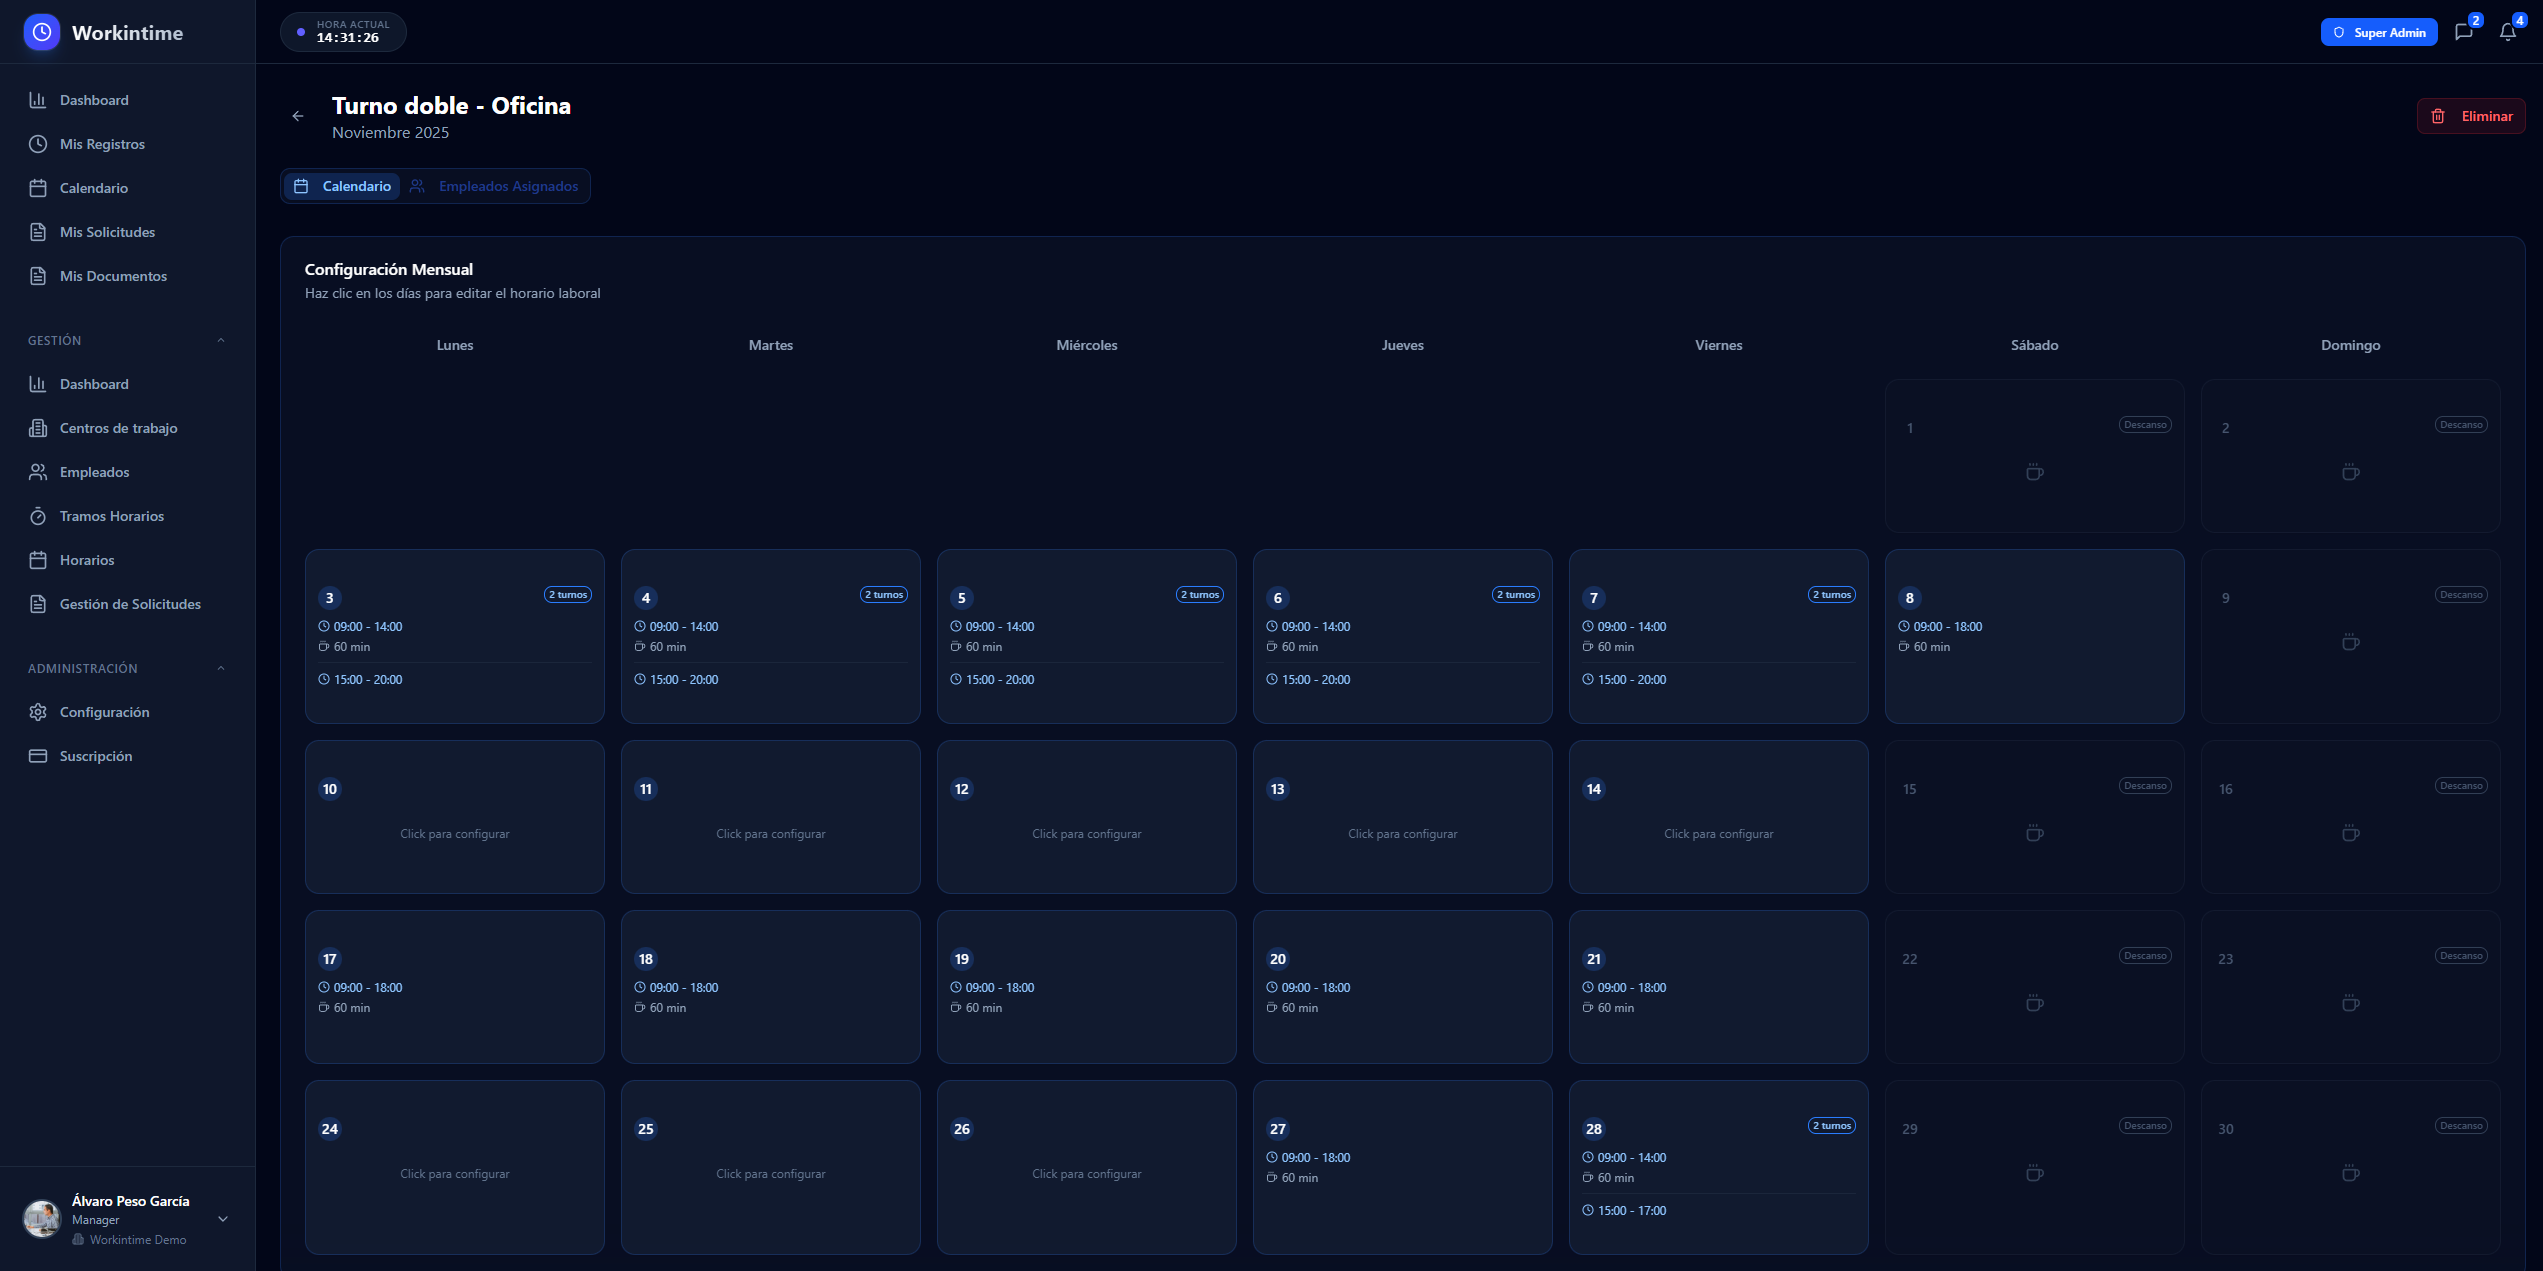Screen dimensions: 2543x1271
Task: Switch to the Empleados Asignados tab
Action: pyautogui.click(x=495, y=186)
